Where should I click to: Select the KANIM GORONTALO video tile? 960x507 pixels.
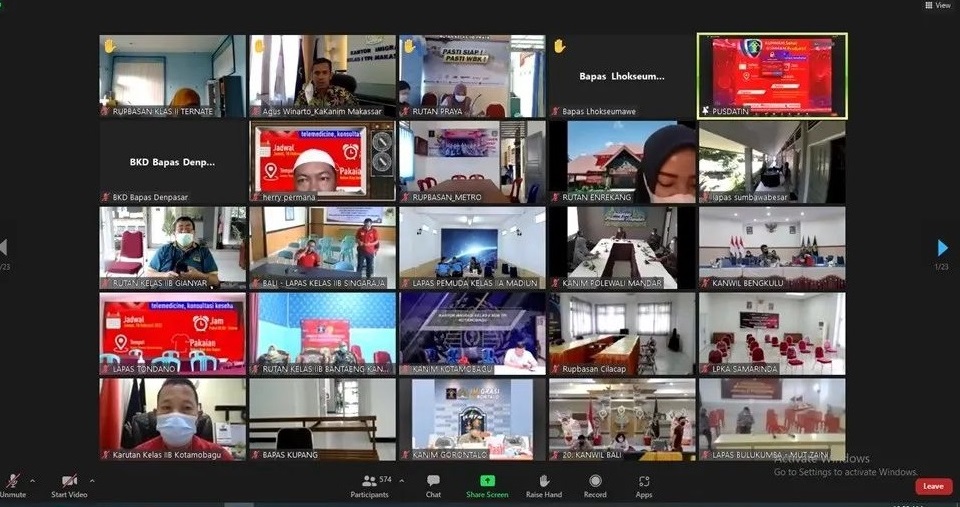(472, 419)
